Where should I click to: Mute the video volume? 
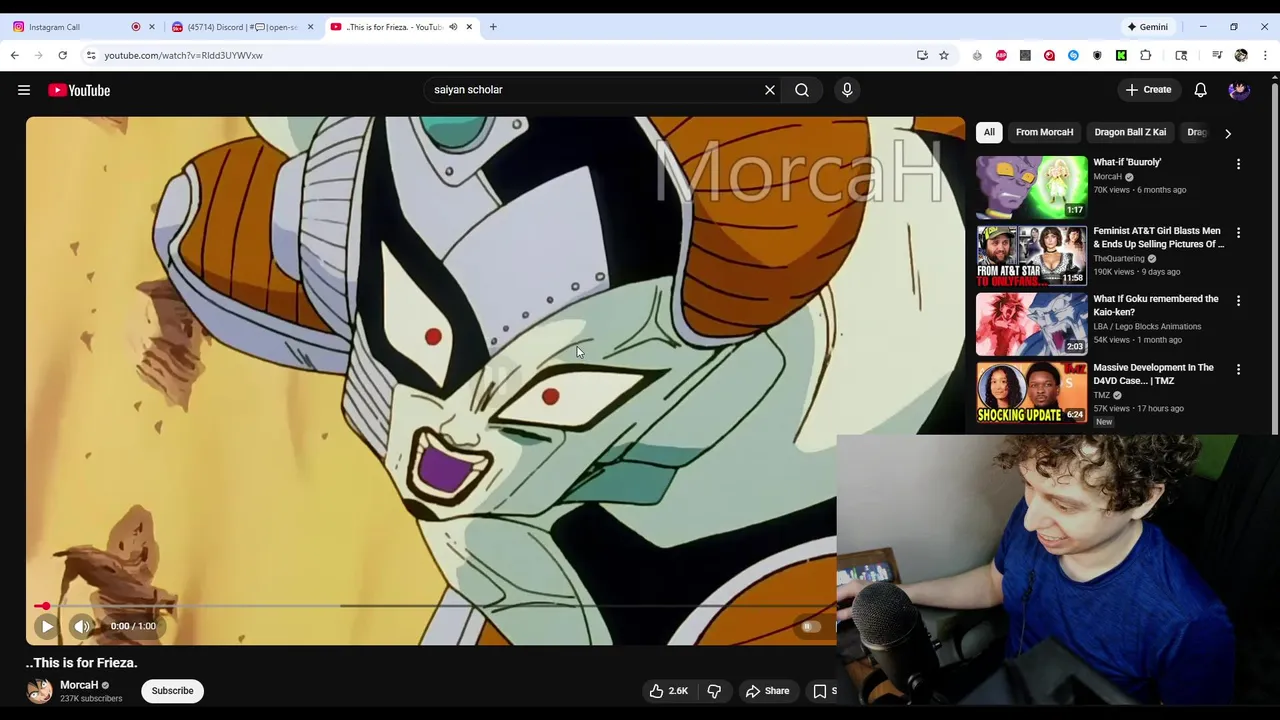point(82,626)
